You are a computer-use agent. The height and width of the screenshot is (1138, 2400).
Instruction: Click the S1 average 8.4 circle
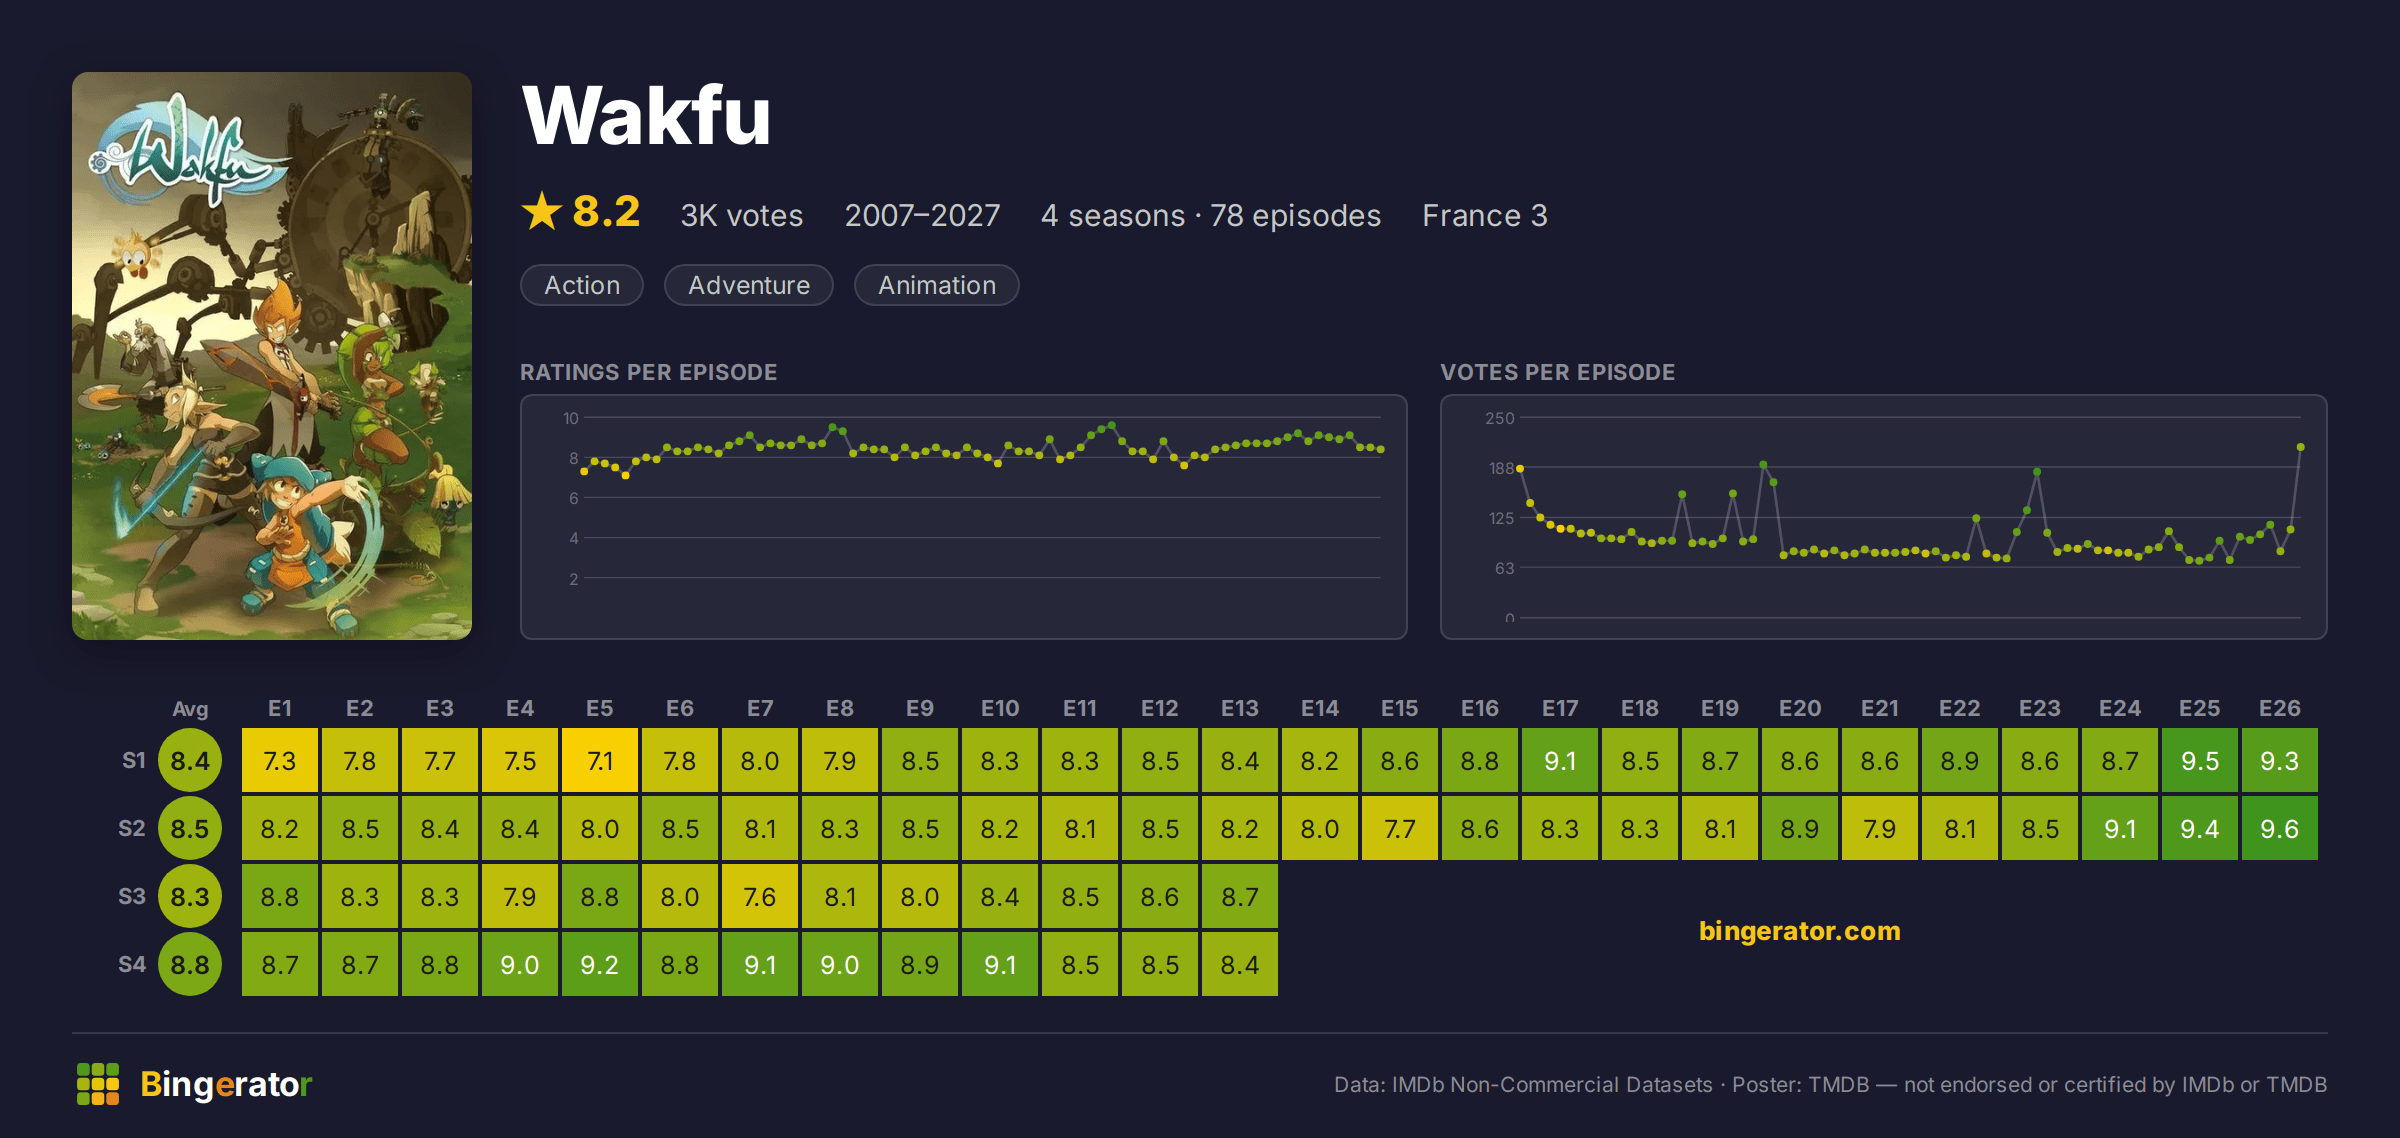click(x=190, y=761)
